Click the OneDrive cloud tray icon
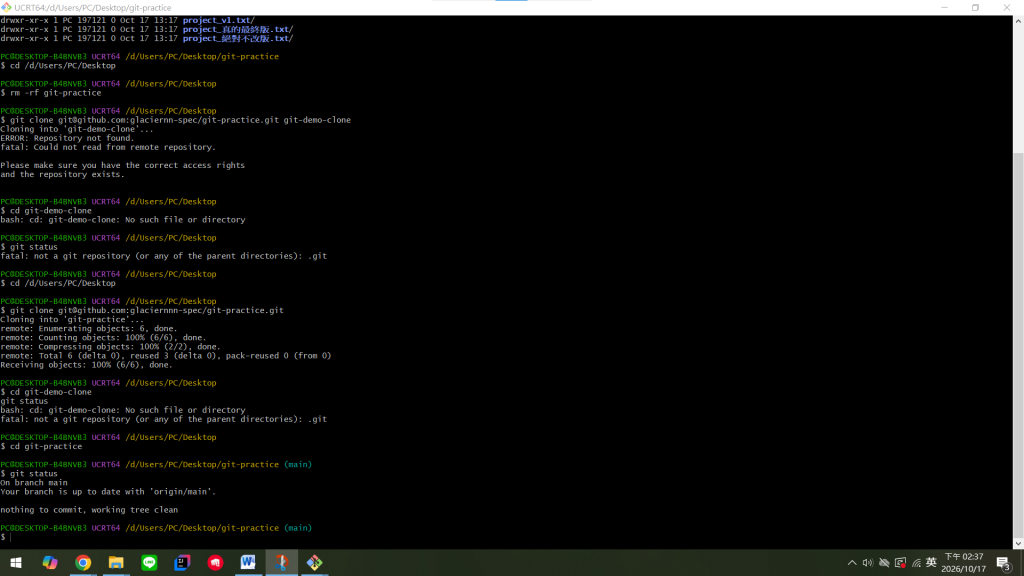Screen dimensions: 1024x576 coord(884,563)
